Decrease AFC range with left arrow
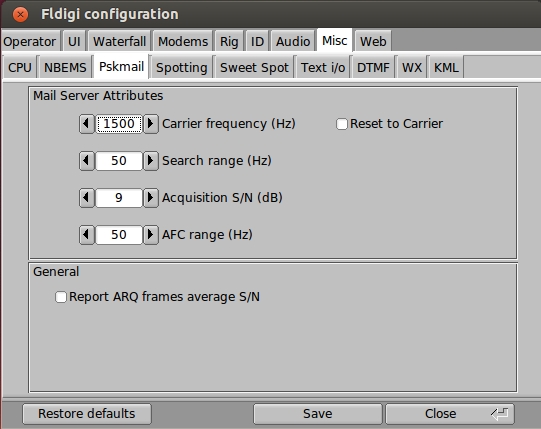541x429 pixels. point(87,235)
